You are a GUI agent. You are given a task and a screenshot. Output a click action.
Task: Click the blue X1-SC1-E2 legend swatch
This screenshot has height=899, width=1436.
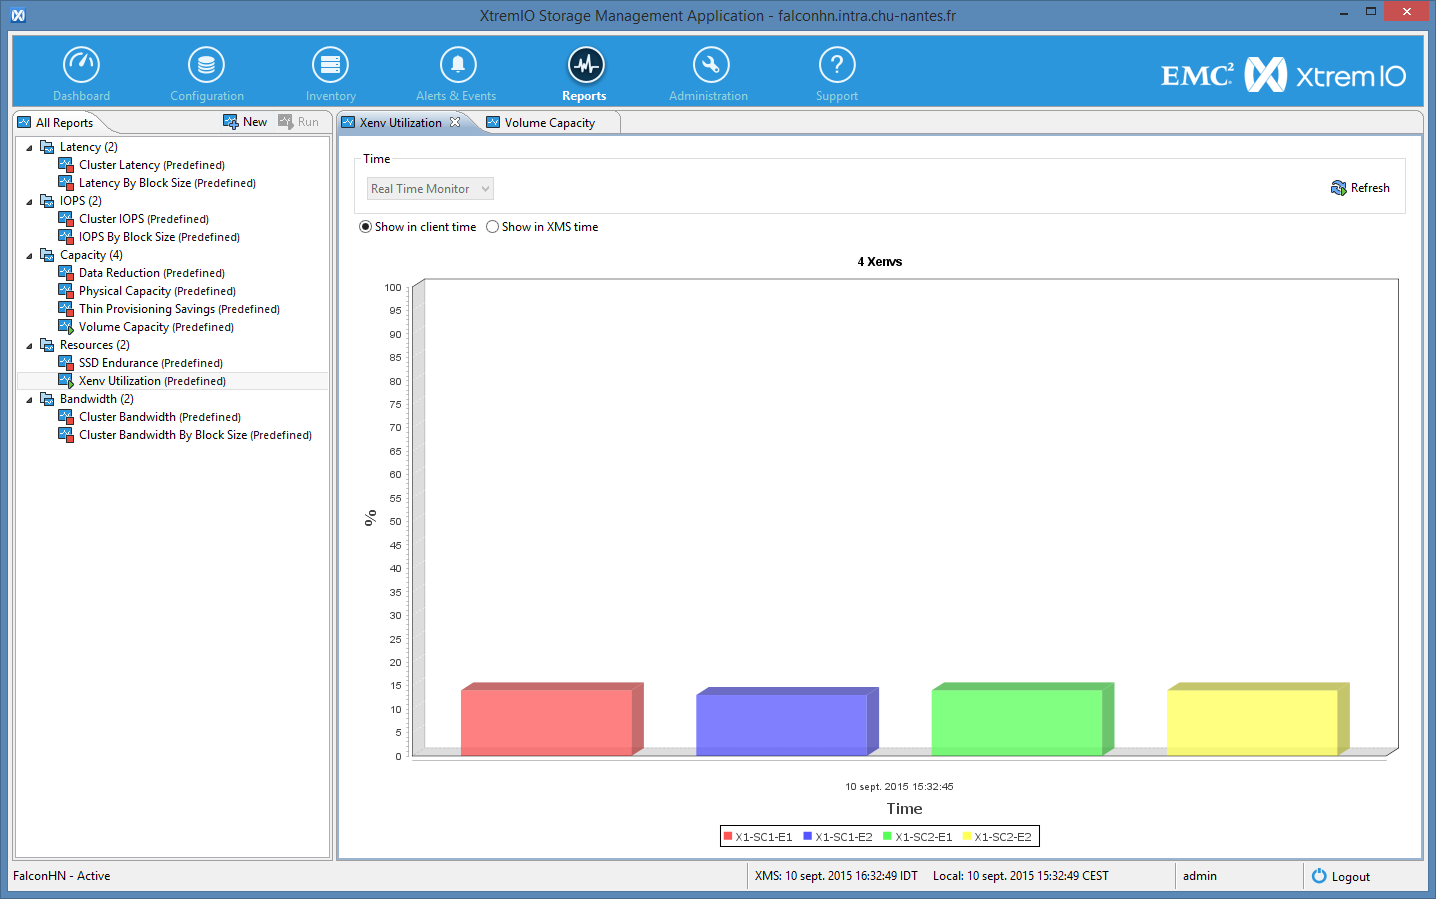(807, 836)
